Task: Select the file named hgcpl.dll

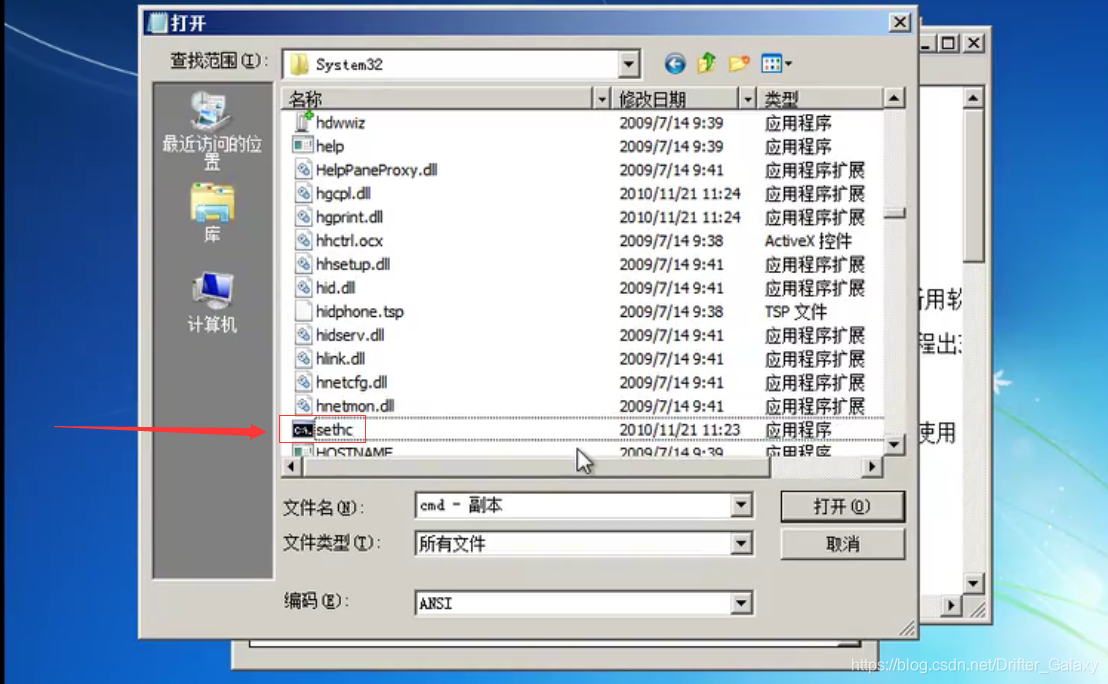Action: coord(343,194)
